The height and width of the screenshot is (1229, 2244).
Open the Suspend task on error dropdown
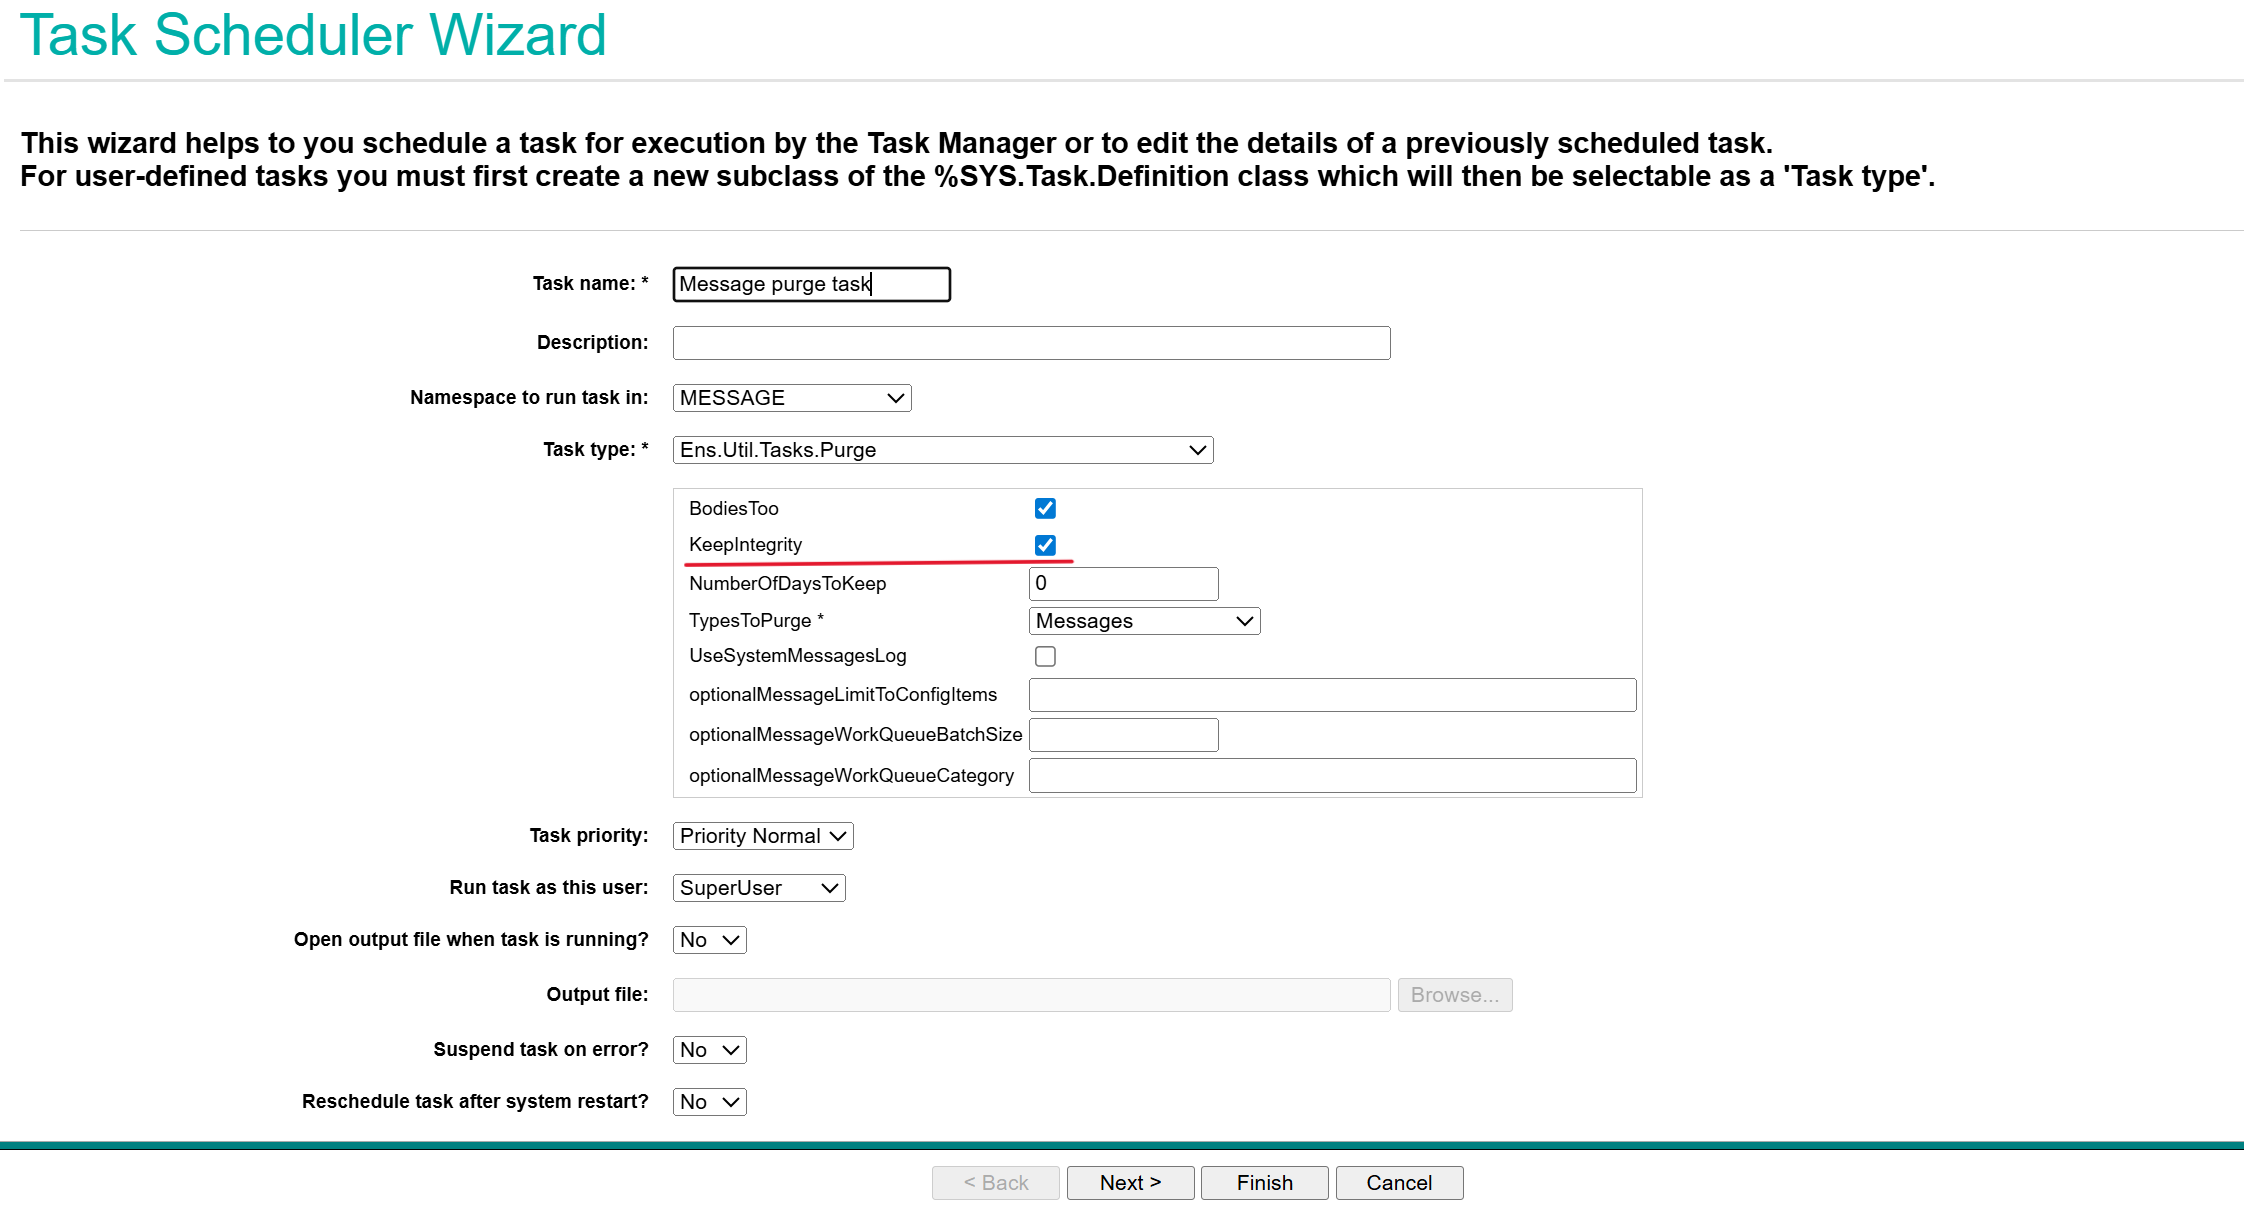709,1050
